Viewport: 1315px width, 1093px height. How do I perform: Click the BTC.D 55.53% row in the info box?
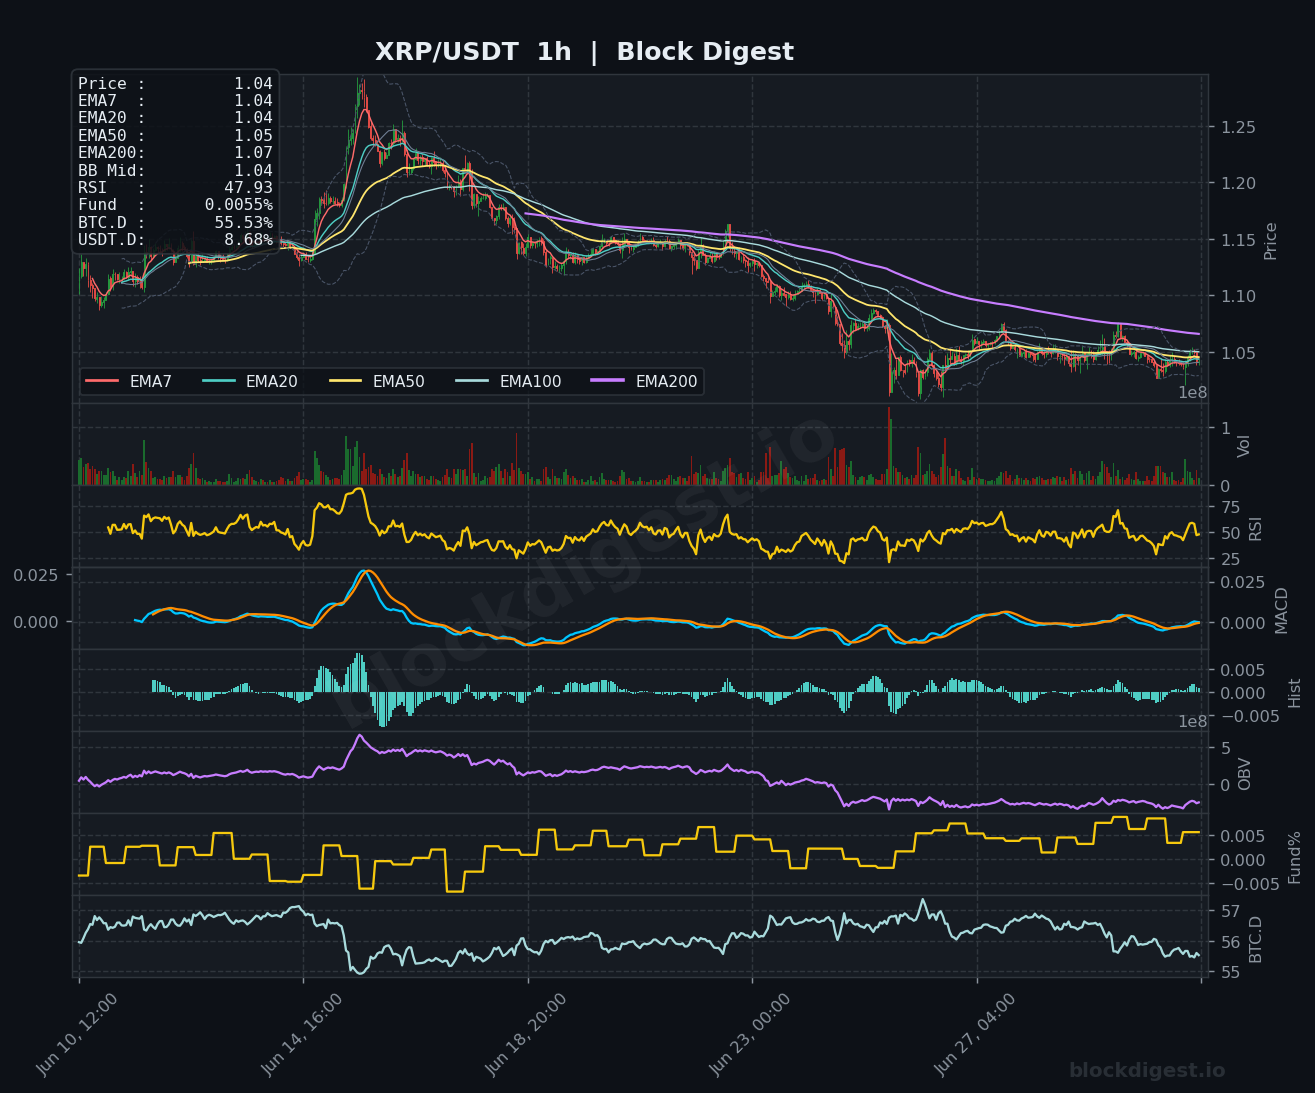click(x=175, y=223)
